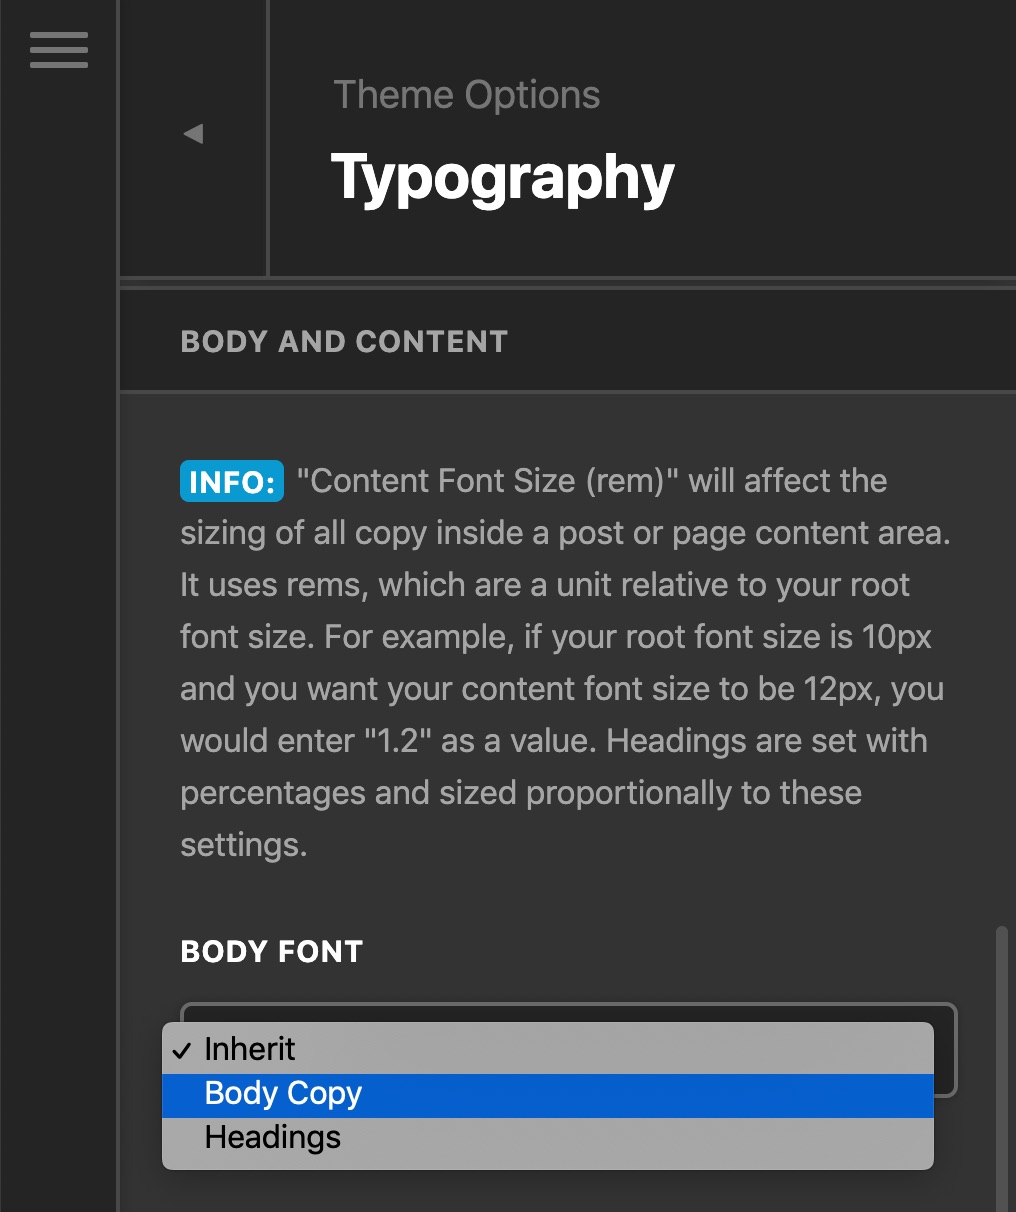The width and height of the screenshot is (1016, 1212).
Task: Open the hamburger menu icon
Action: 59,50
